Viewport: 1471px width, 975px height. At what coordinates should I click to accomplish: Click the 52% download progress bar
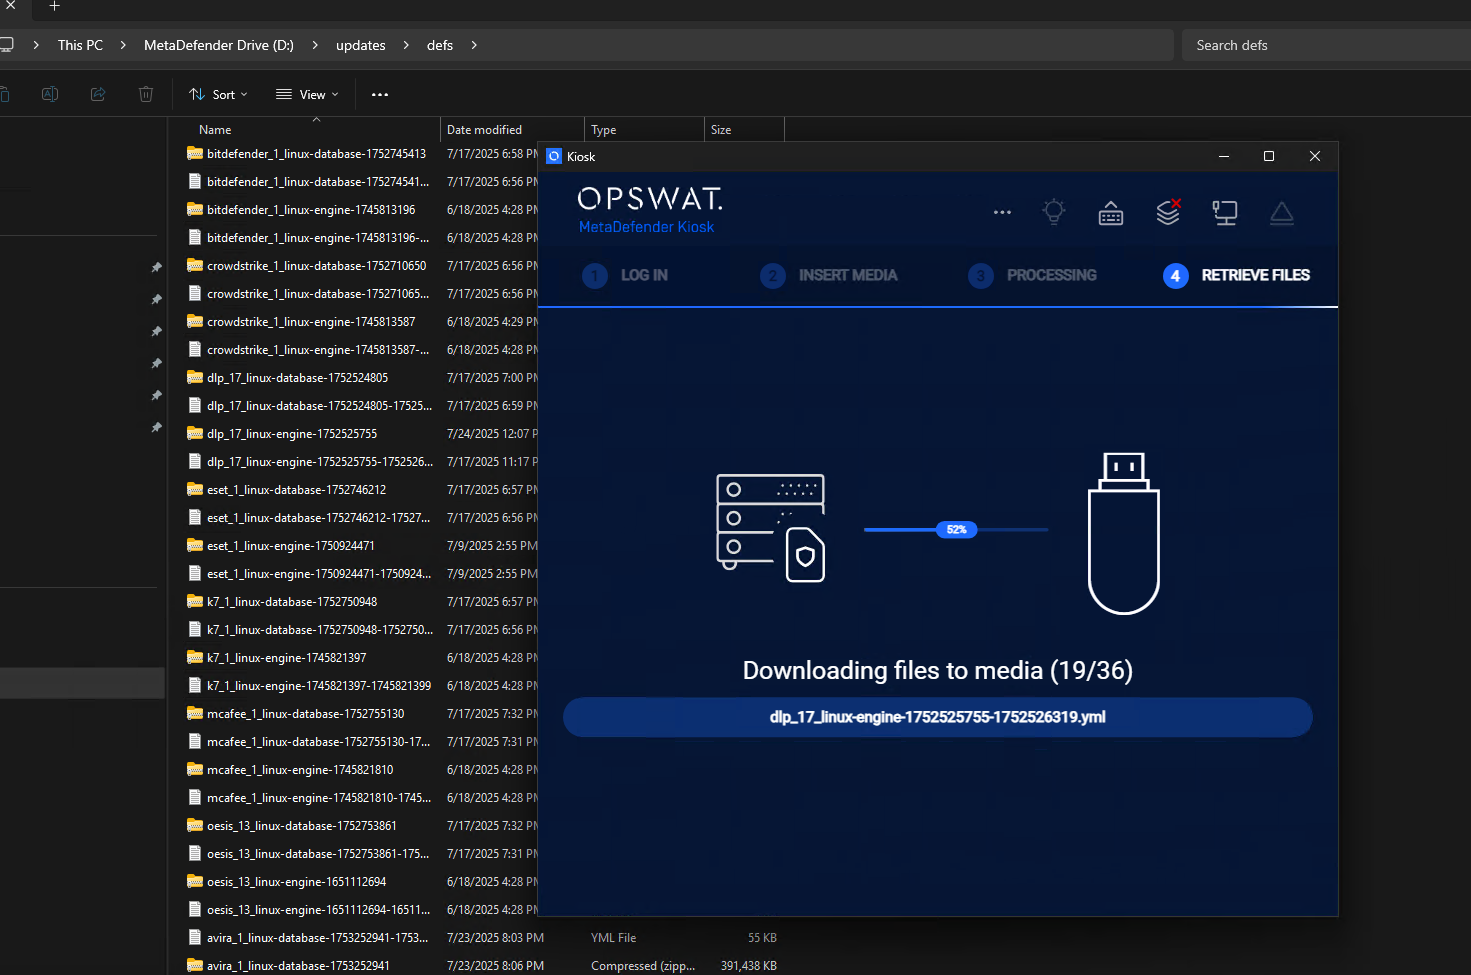pos(956,529)
